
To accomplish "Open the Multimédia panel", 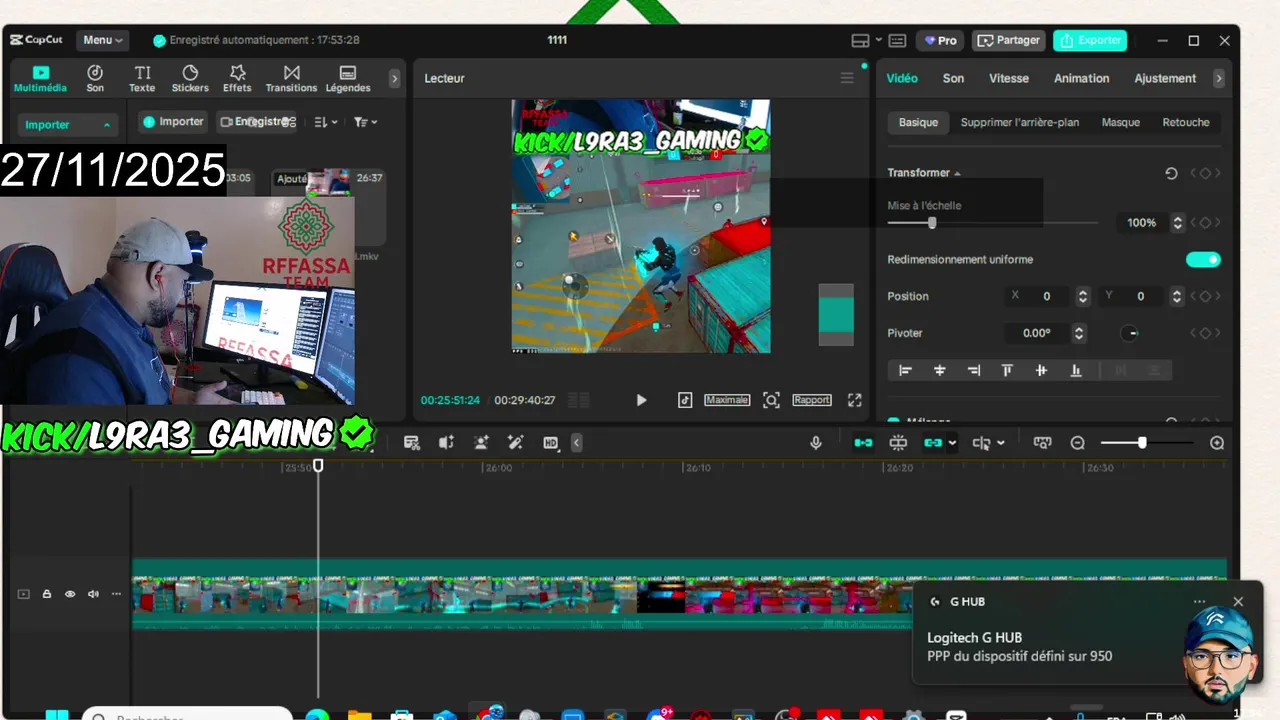I will (40, 79).
